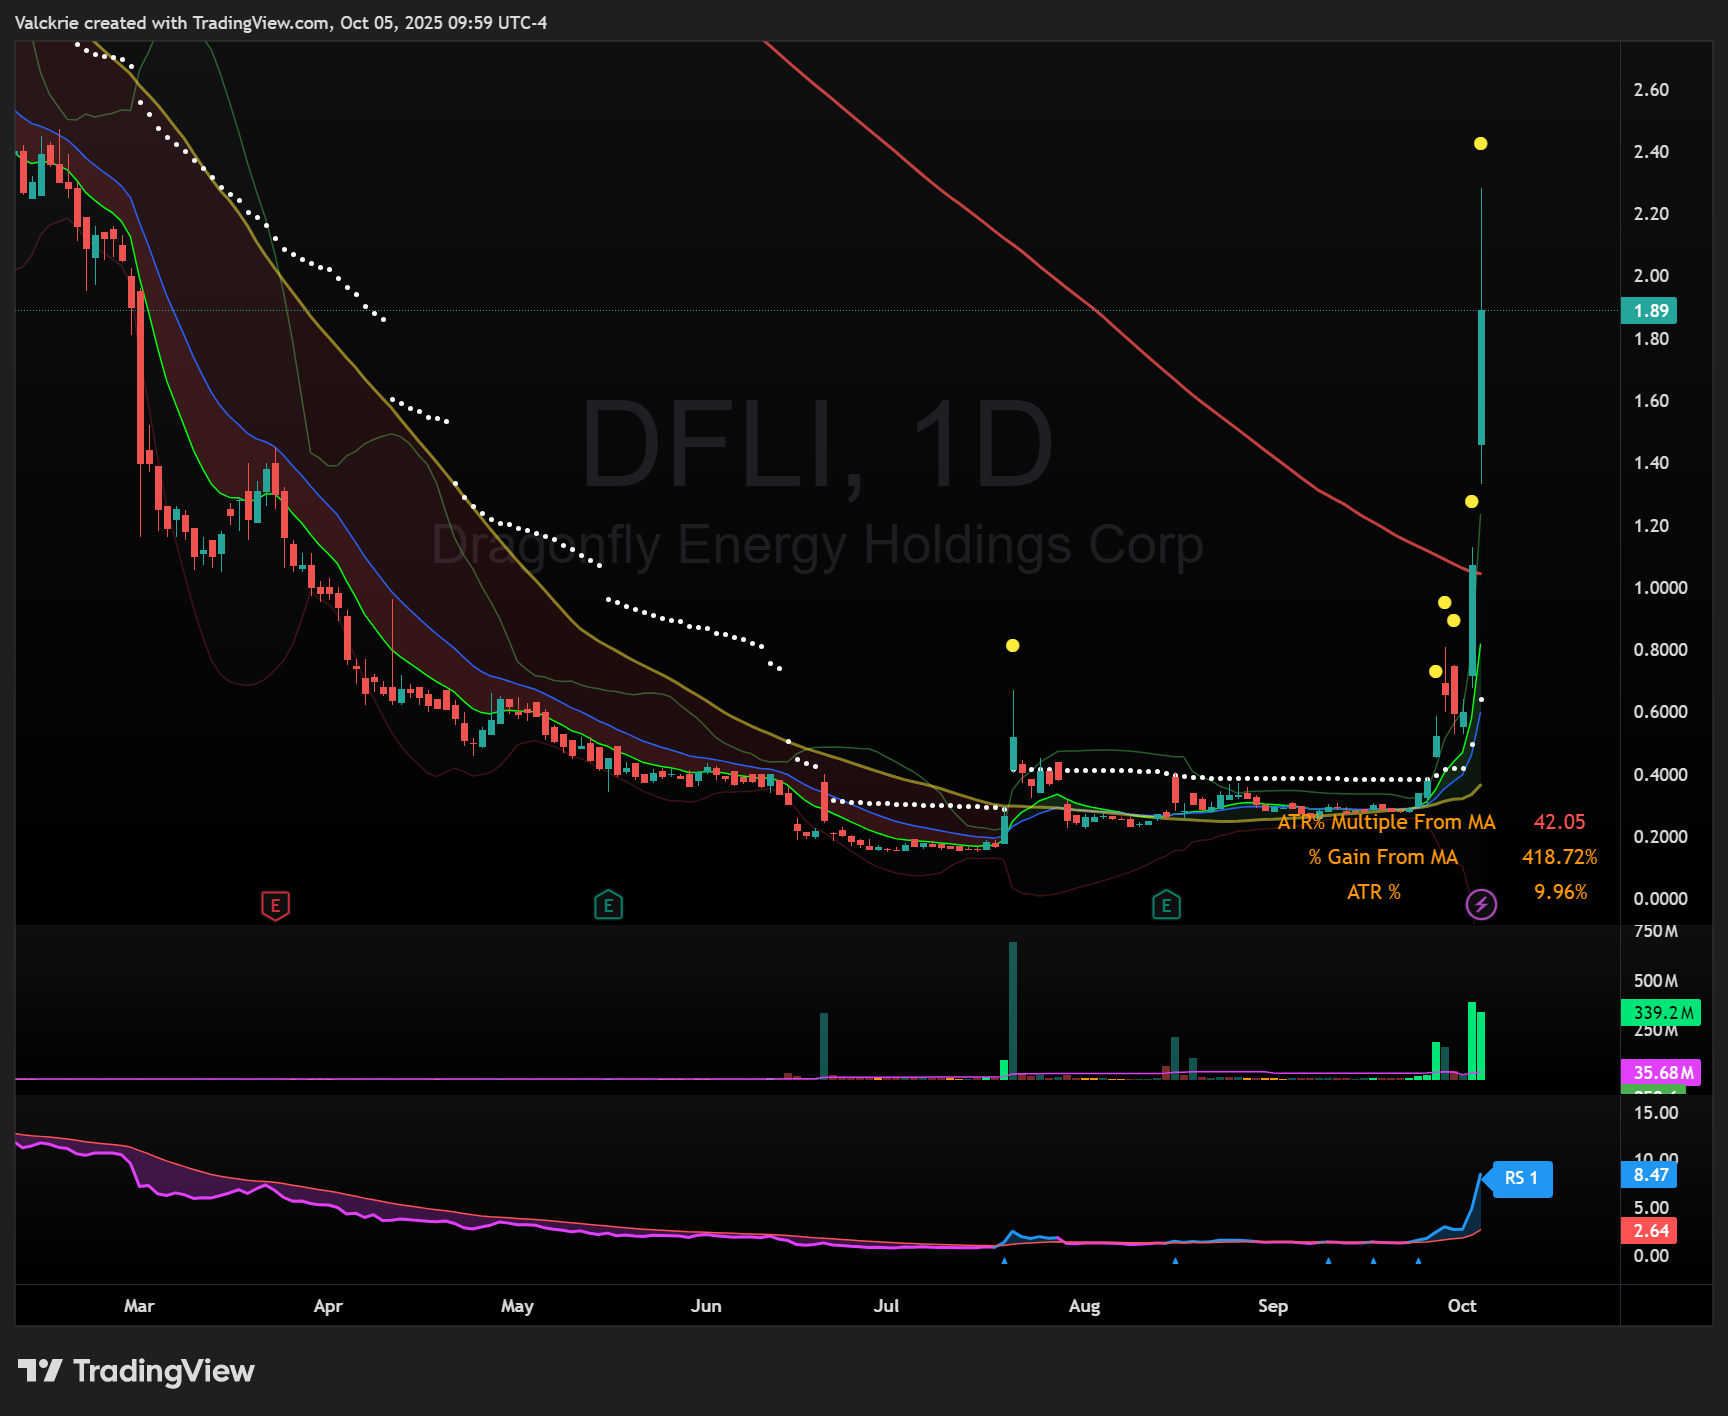Click the yellow dot above the late-July spike
Image resolution: width=1728 pixels, height=1416 pixels.
point(1013,646)
